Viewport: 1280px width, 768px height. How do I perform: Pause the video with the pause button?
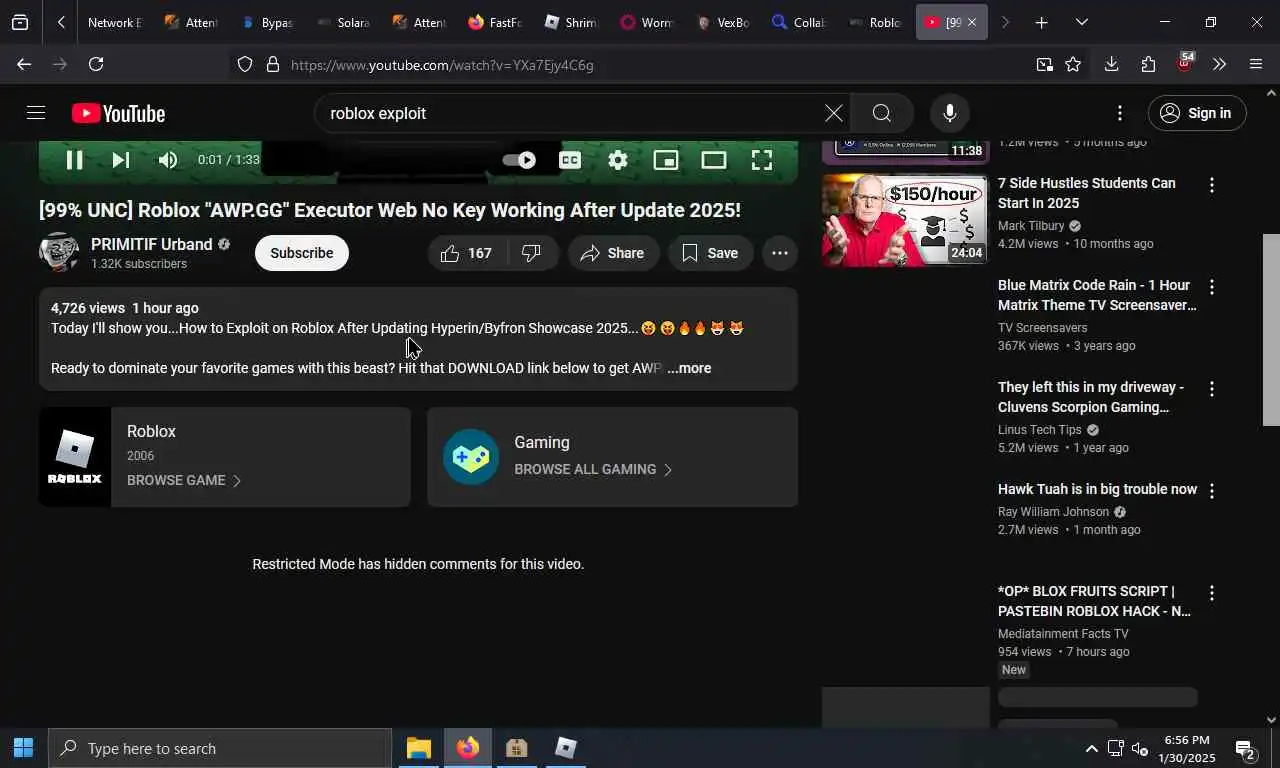pos(74,160)
